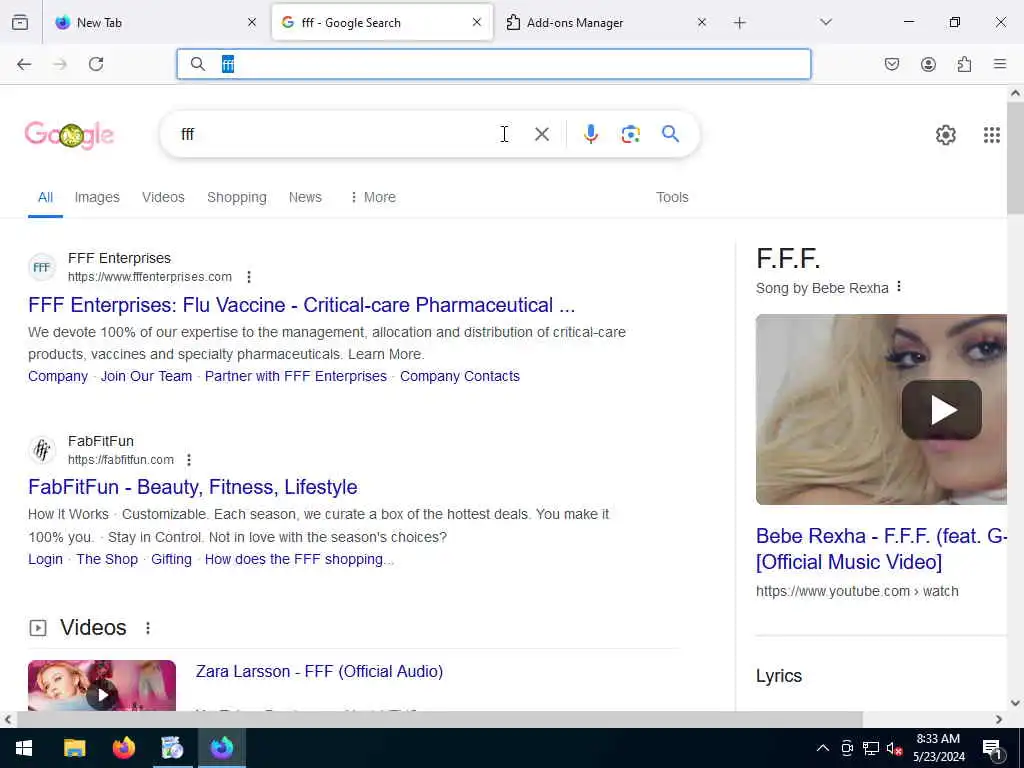The image size is (1024, 768).
Task: Open Google quick settings gear icon
Action: (945, 135)
